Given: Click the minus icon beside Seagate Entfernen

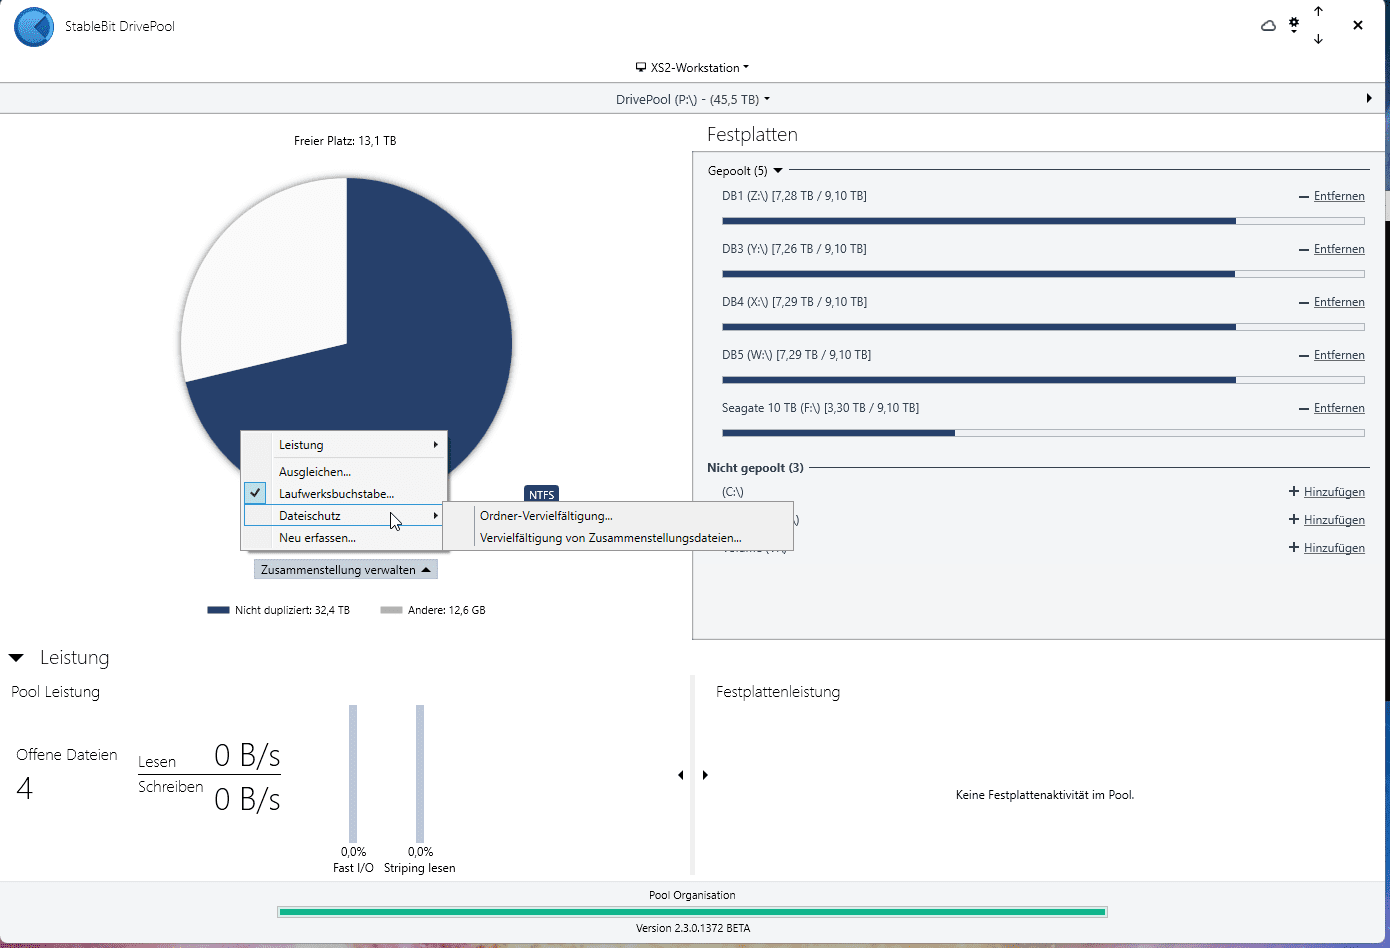Looking at the screenshot, I should pyautogui.click(x=1304, y=409).
